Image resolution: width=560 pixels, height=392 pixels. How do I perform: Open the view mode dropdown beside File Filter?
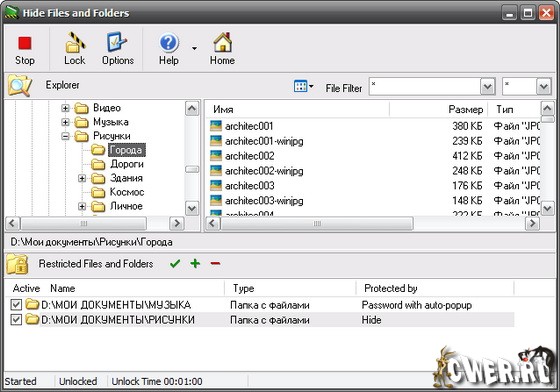point(303,86)
